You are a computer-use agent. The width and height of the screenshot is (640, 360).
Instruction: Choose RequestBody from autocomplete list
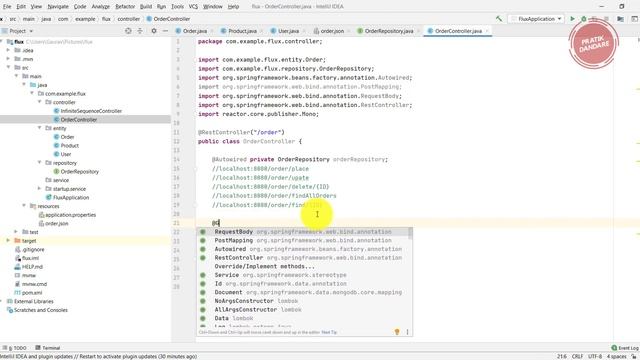[304, 232]
